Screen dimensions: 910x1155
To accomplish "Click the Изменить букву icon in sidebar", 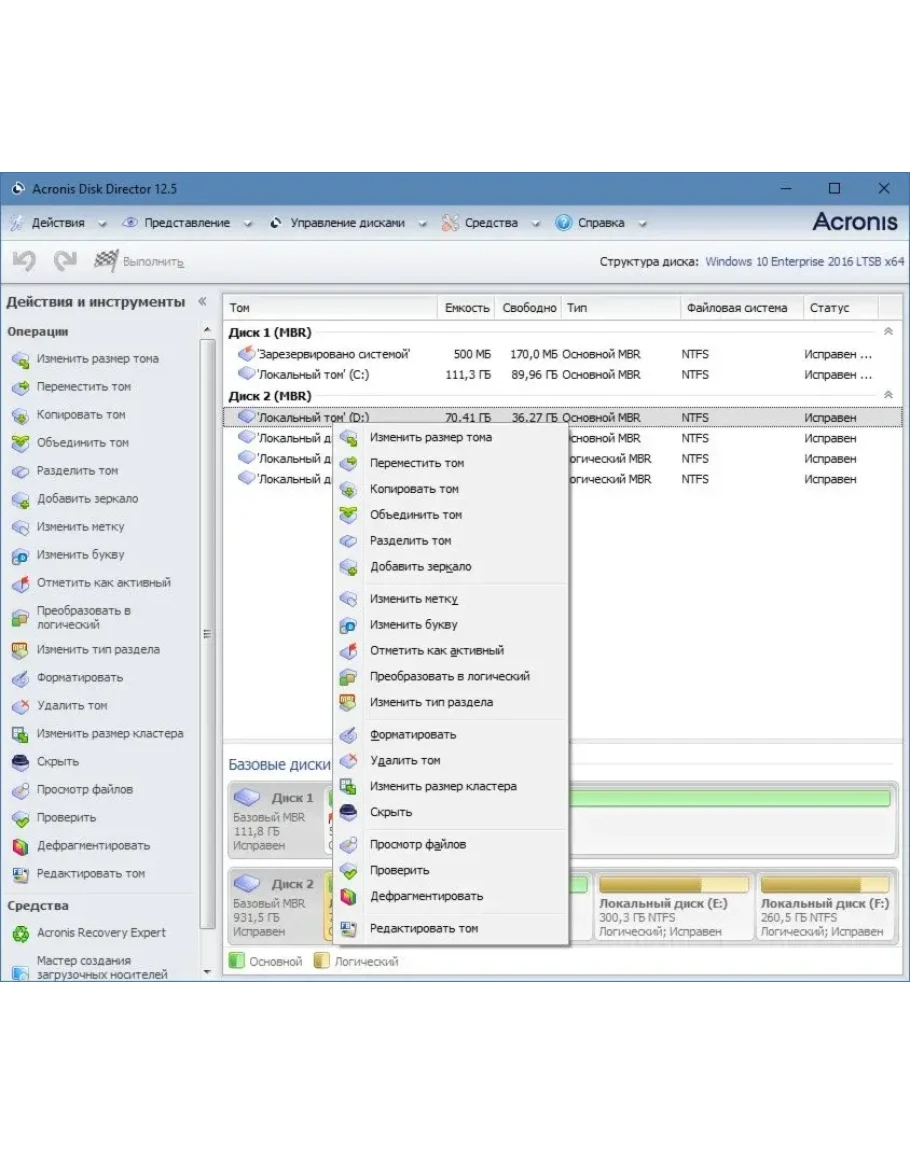I will (20, 555).
